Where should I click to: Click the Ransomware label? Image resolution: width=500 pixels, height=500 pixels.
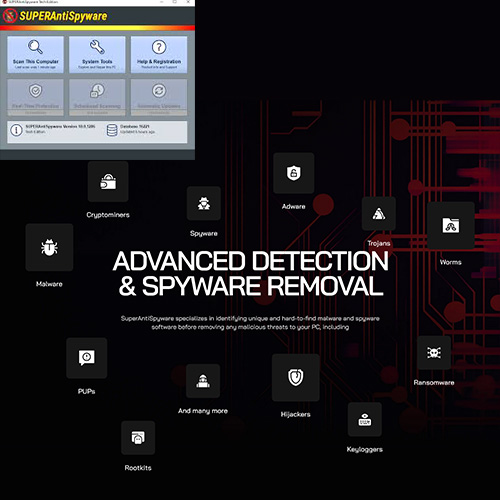pyautogui.click(x=434, y=383)
